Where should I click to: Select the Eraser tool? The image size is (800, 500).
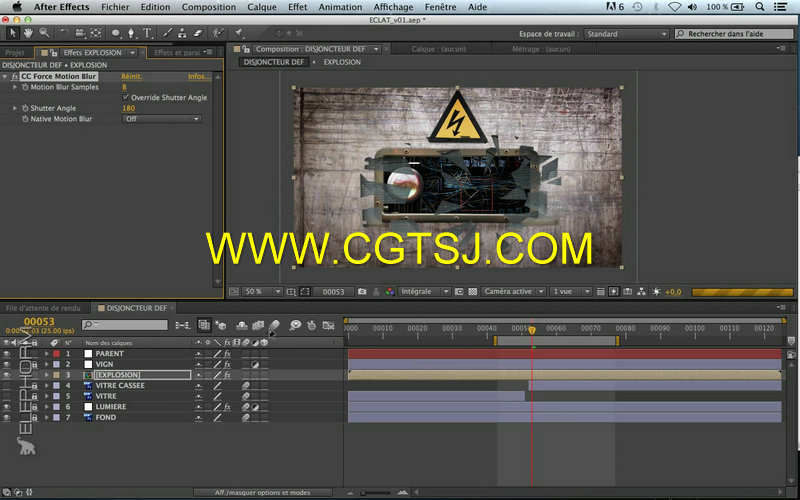tap(198, 33)
